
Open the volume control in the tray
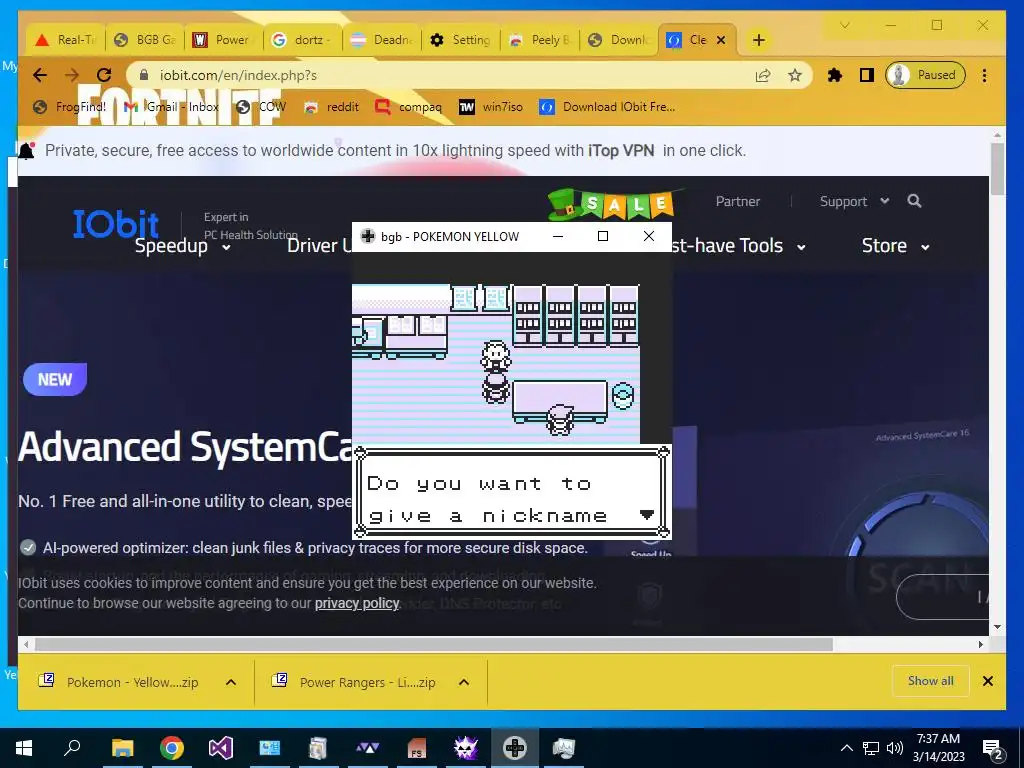click(x=895, y=748)
